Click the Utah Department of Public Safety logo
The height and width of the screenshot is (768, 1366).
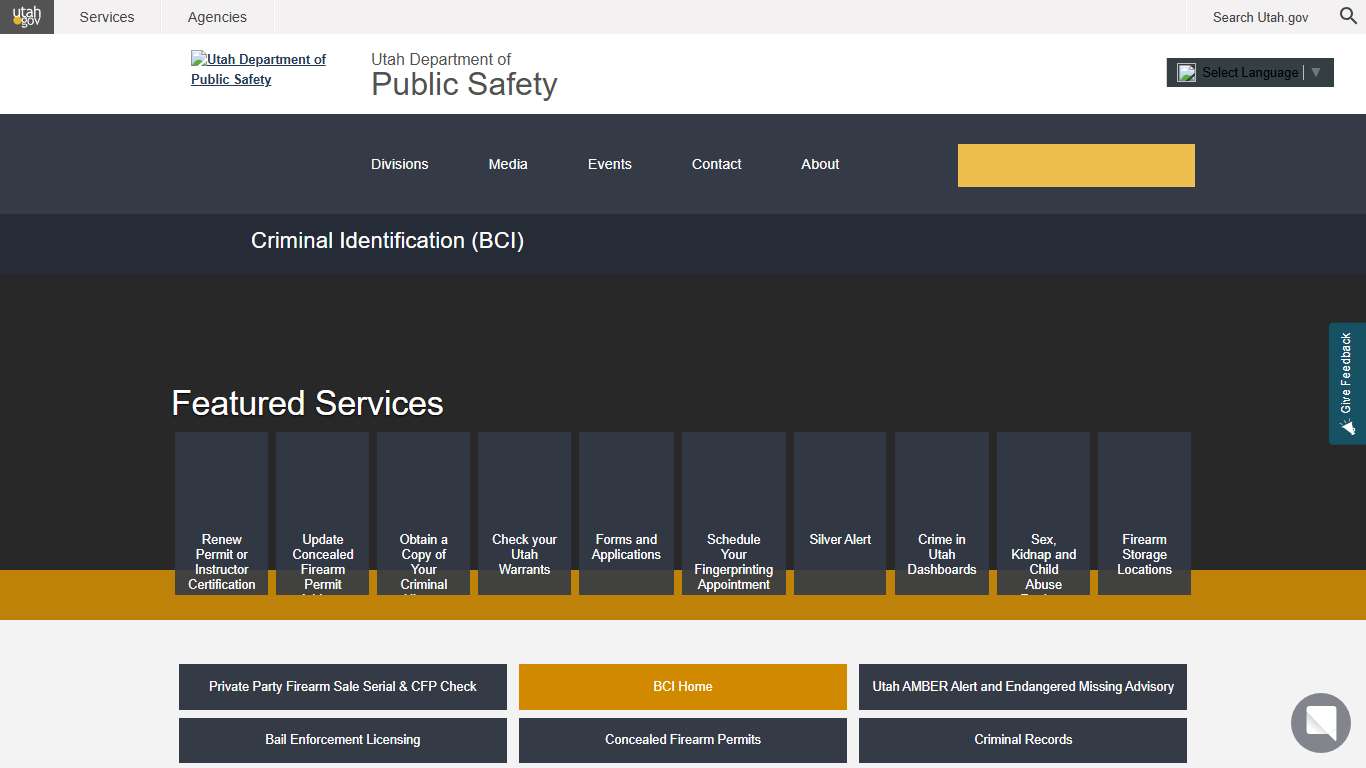point(258,69)
